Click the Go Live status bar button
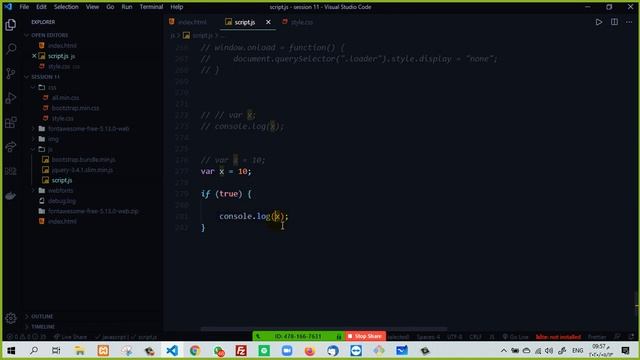 pos(515,337)
